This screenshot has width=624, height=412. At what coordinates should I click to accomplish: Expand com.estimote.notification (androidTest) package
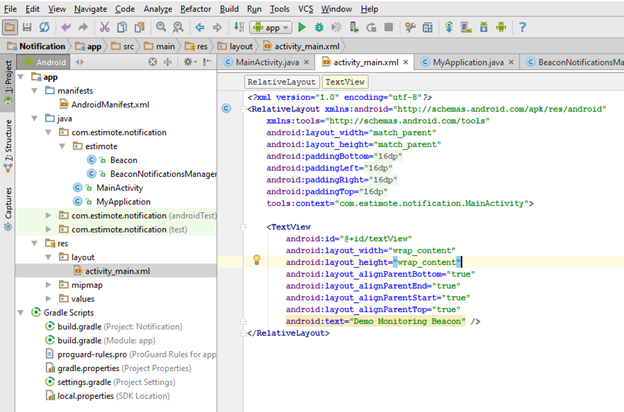[49, 215]
